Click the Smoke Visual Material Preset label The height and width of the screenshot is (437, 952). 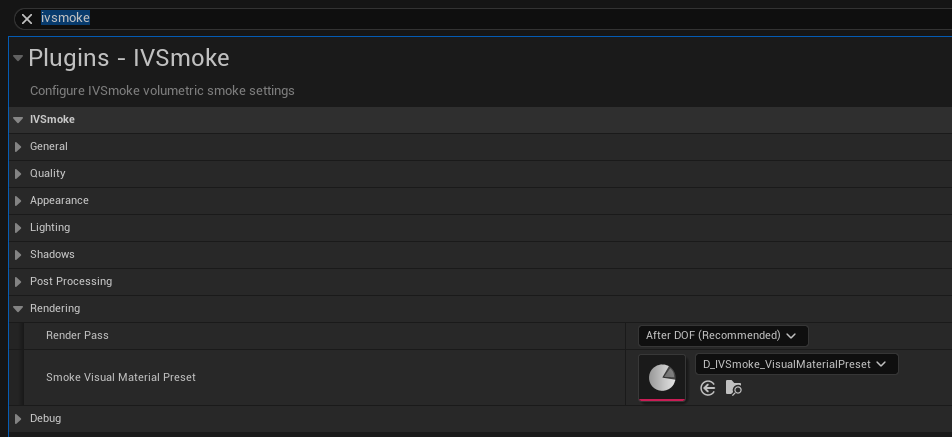(x=121, y=377)
